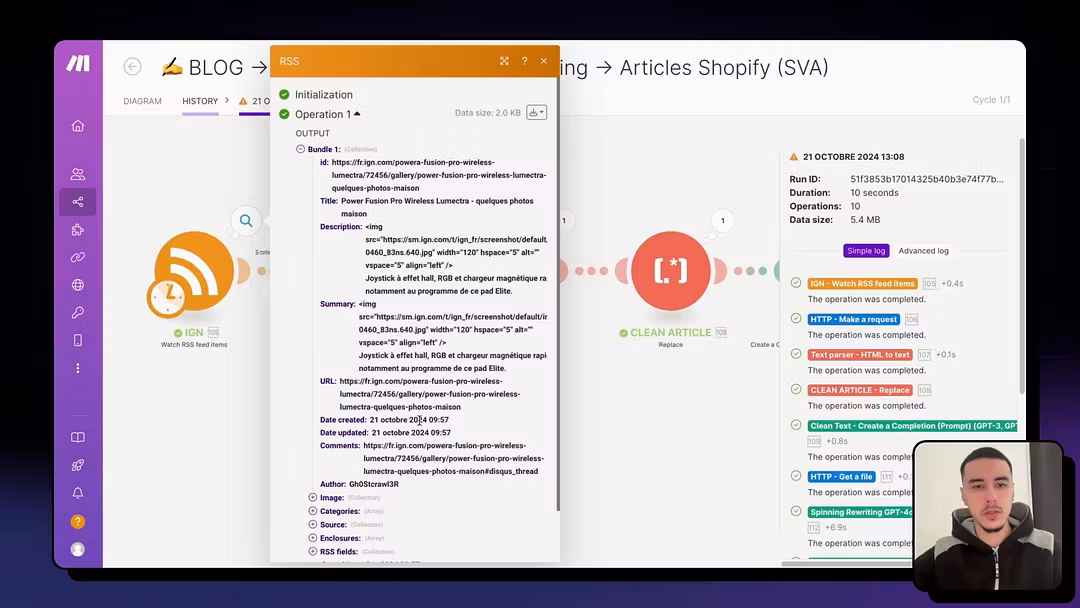
Task: Switch to the HISTORY tab
Action: [x=200, y=101]
